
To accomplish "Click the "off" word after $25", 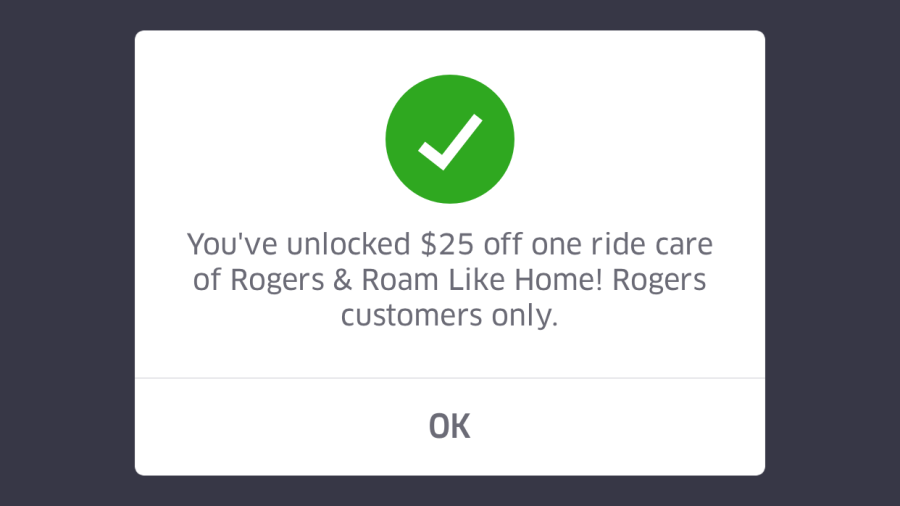I will tap(502, 244).
